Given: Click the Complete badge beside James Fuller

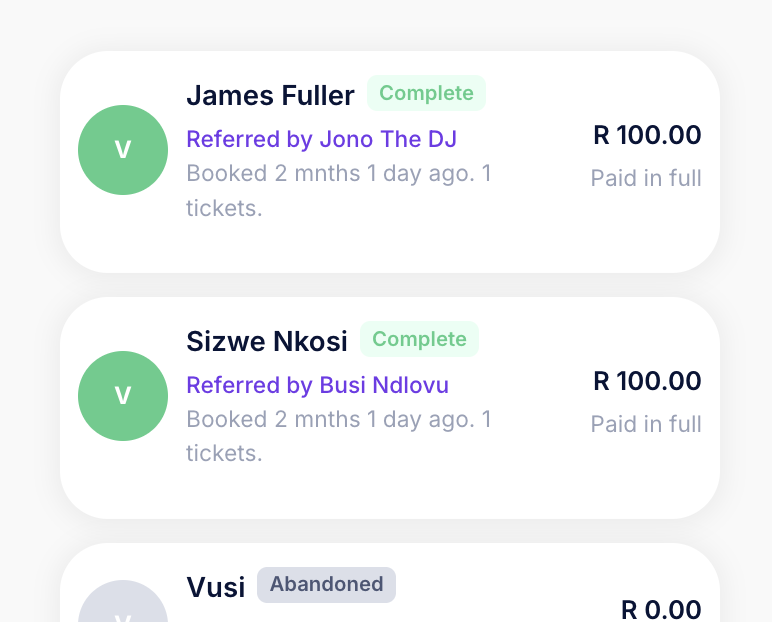Looking at the screenshot, I should [426, 93].
